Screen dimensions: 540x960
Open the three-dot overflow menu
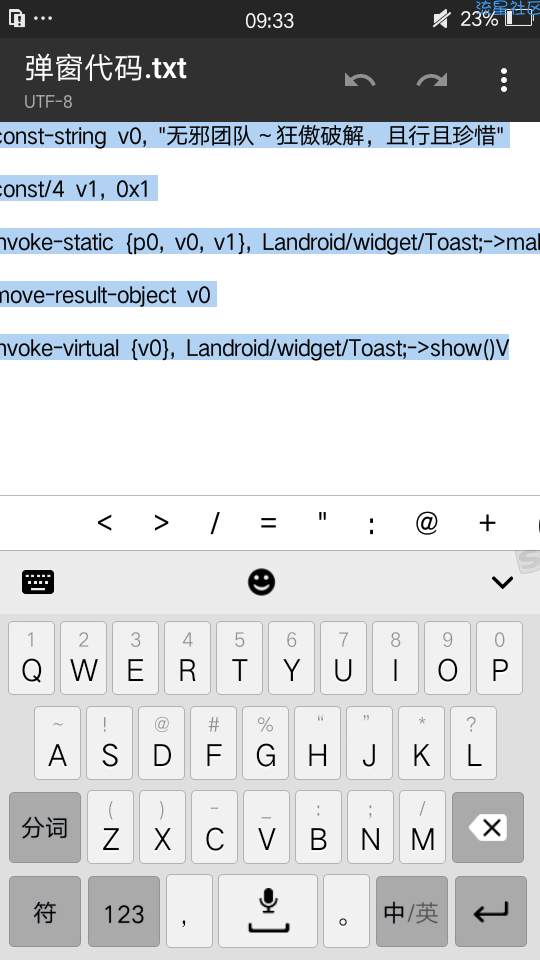pyautogui.click(x=503, y=80)
